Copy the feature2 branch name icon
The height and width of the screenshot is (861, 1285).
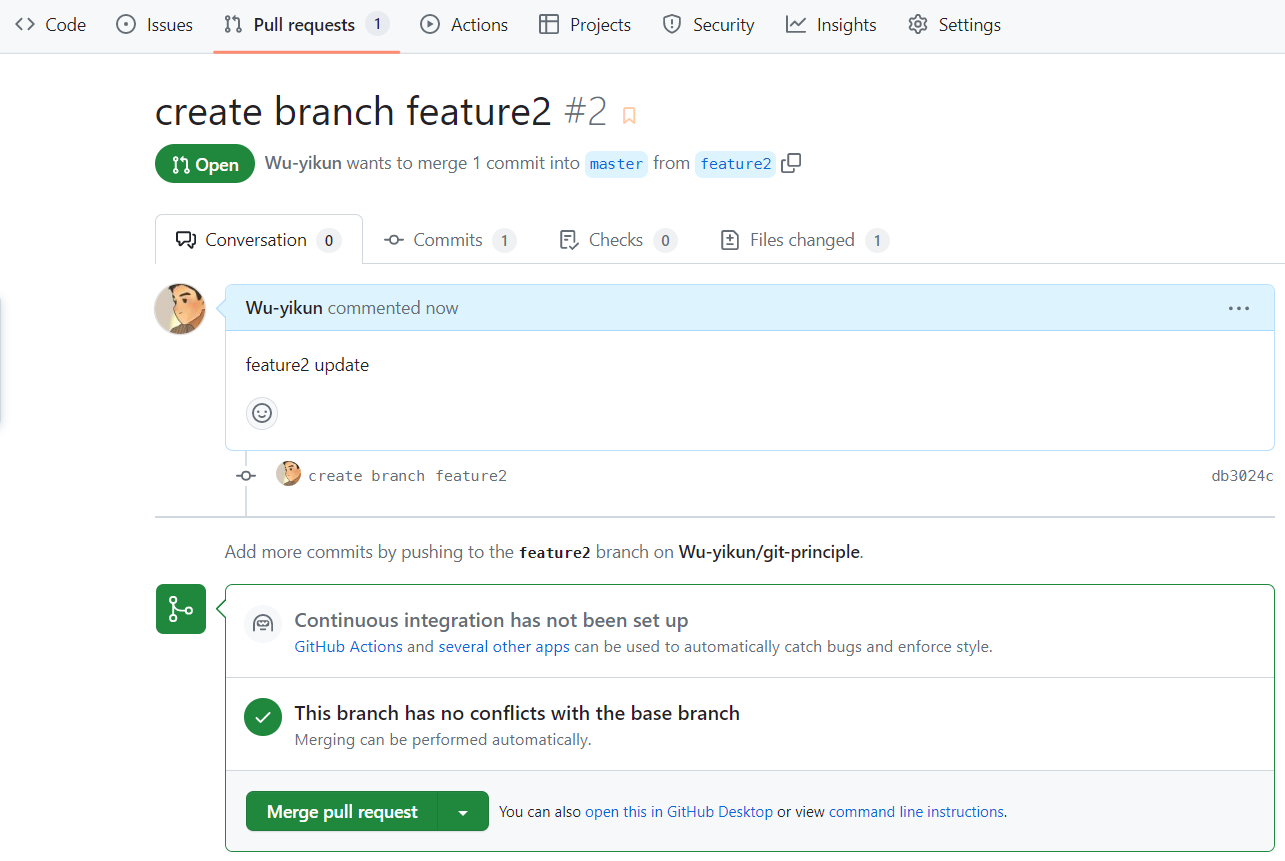click(791, 163)
